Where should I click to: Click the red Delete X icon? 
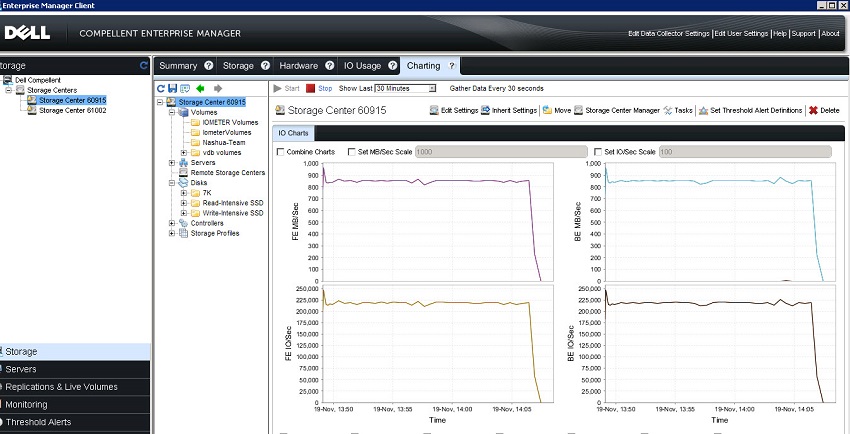pos(813,110)
